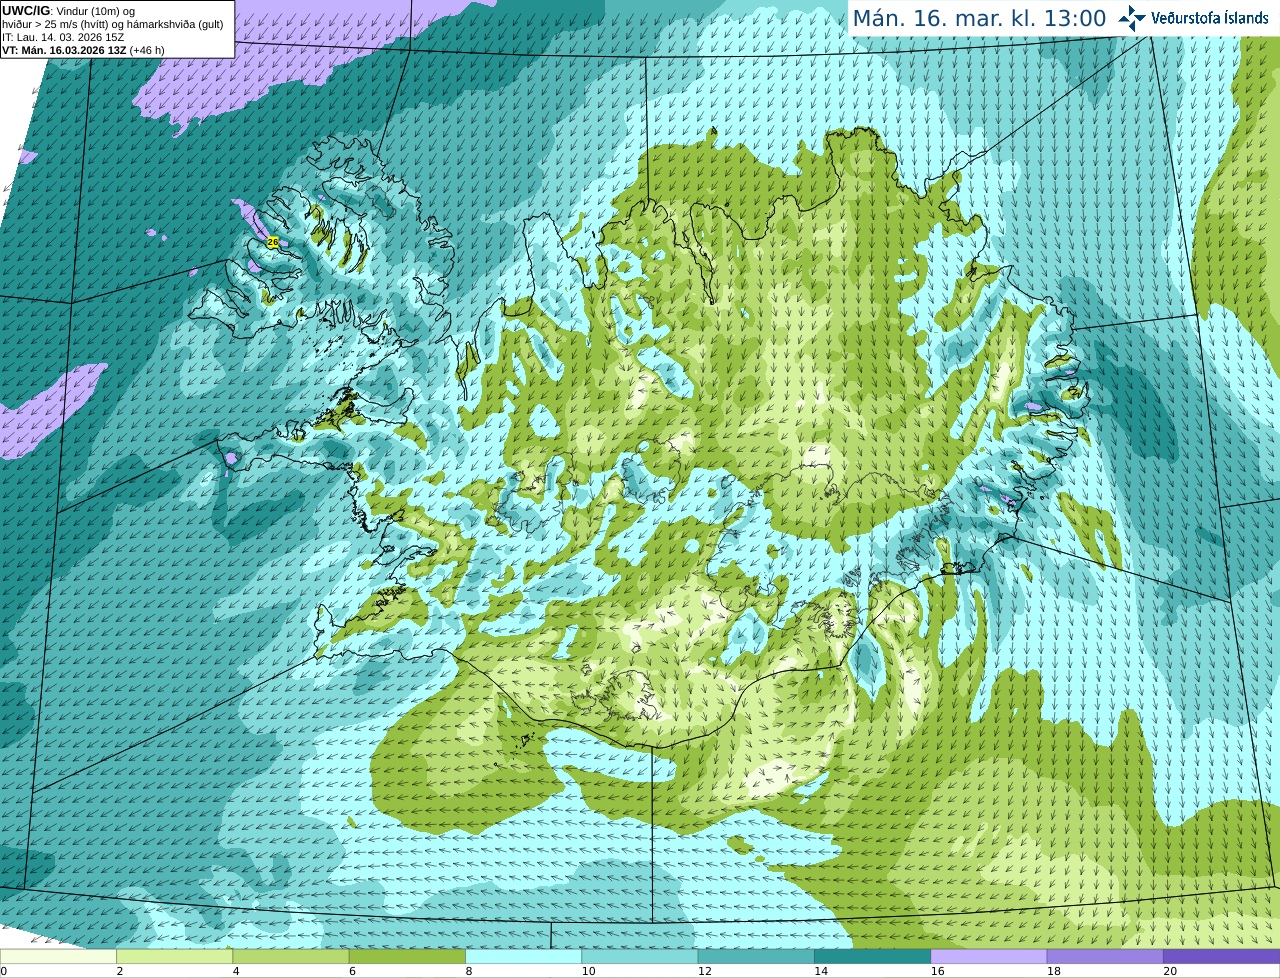Click the legend scale label '16'
Viewport: 1280px width, 978px height.
937,971
